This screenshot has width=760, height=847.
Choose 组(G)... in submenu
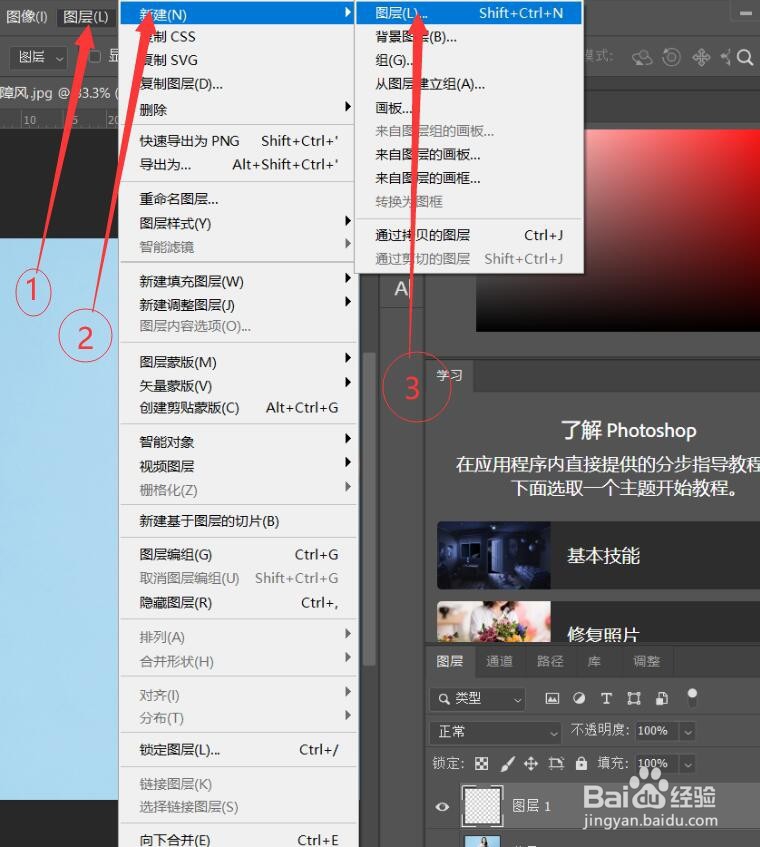click(x=469, y=60)
